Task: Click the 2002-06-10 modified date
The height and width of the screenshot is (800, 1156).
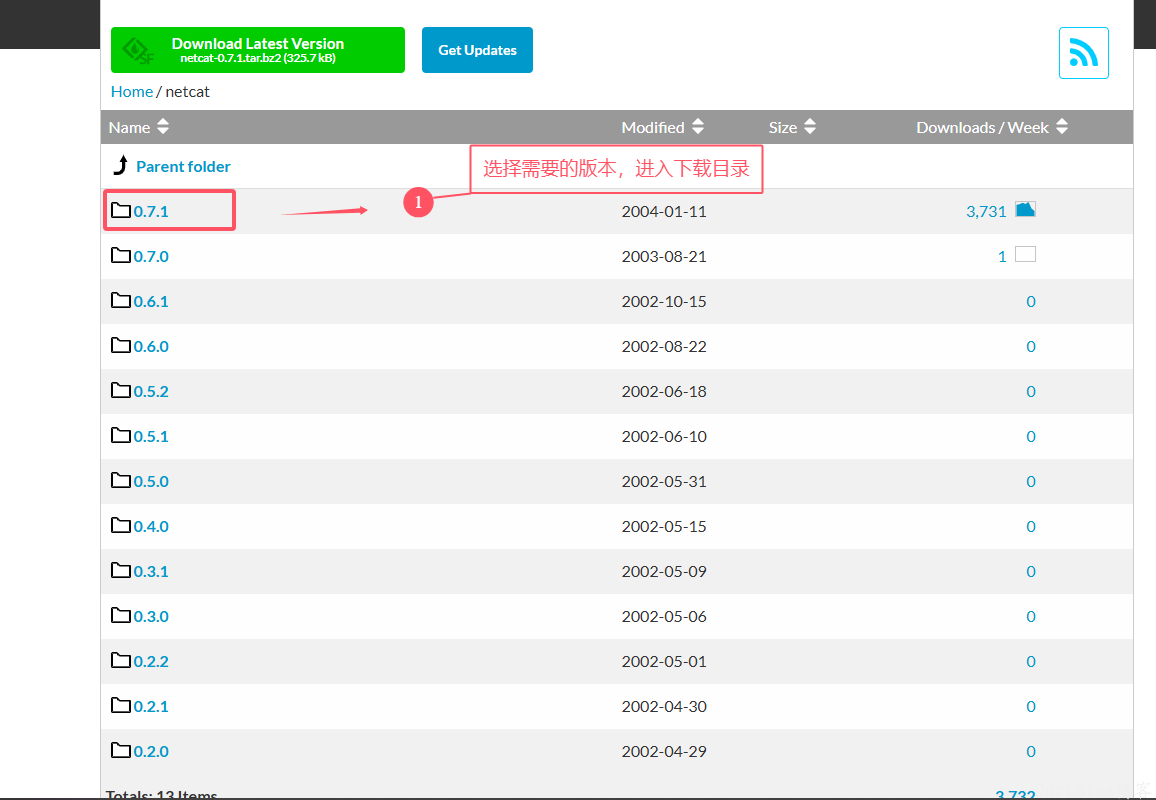Action: tap(664, 436)
